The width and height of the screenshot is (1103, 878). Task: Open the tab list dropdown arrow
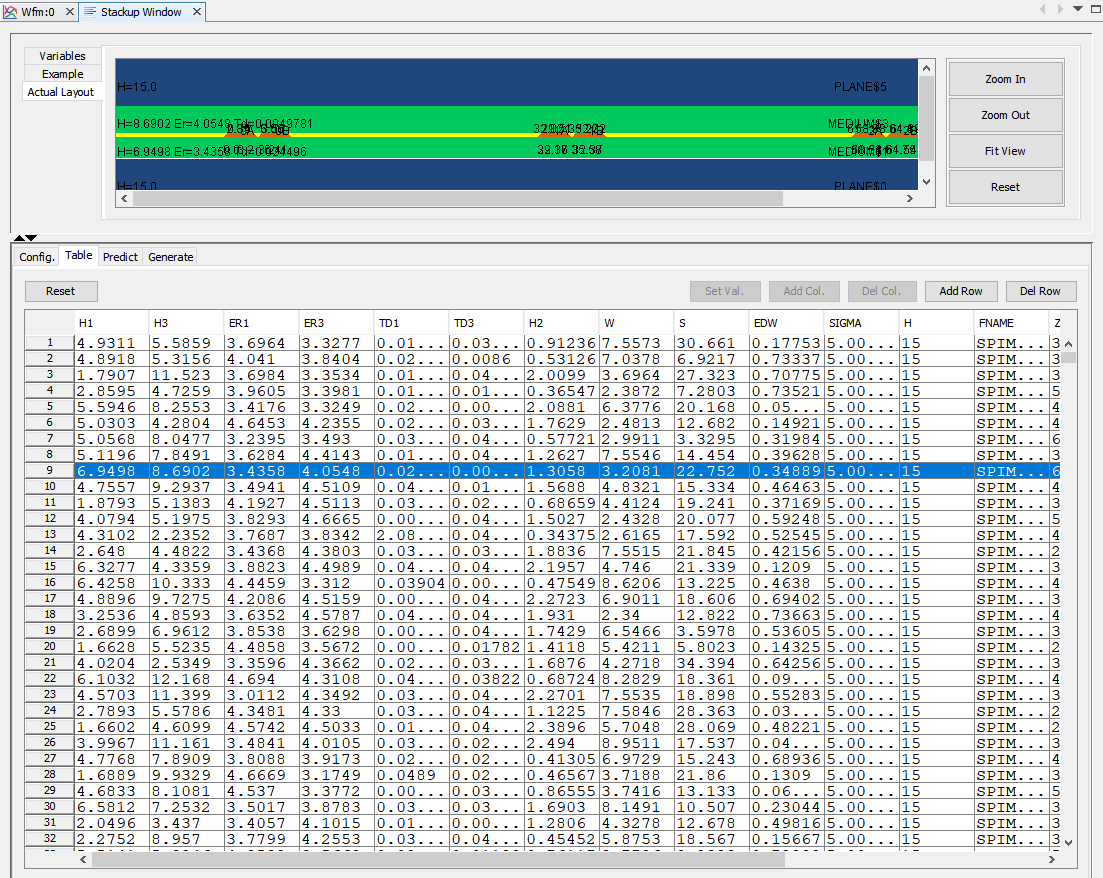coord(1077,9)
